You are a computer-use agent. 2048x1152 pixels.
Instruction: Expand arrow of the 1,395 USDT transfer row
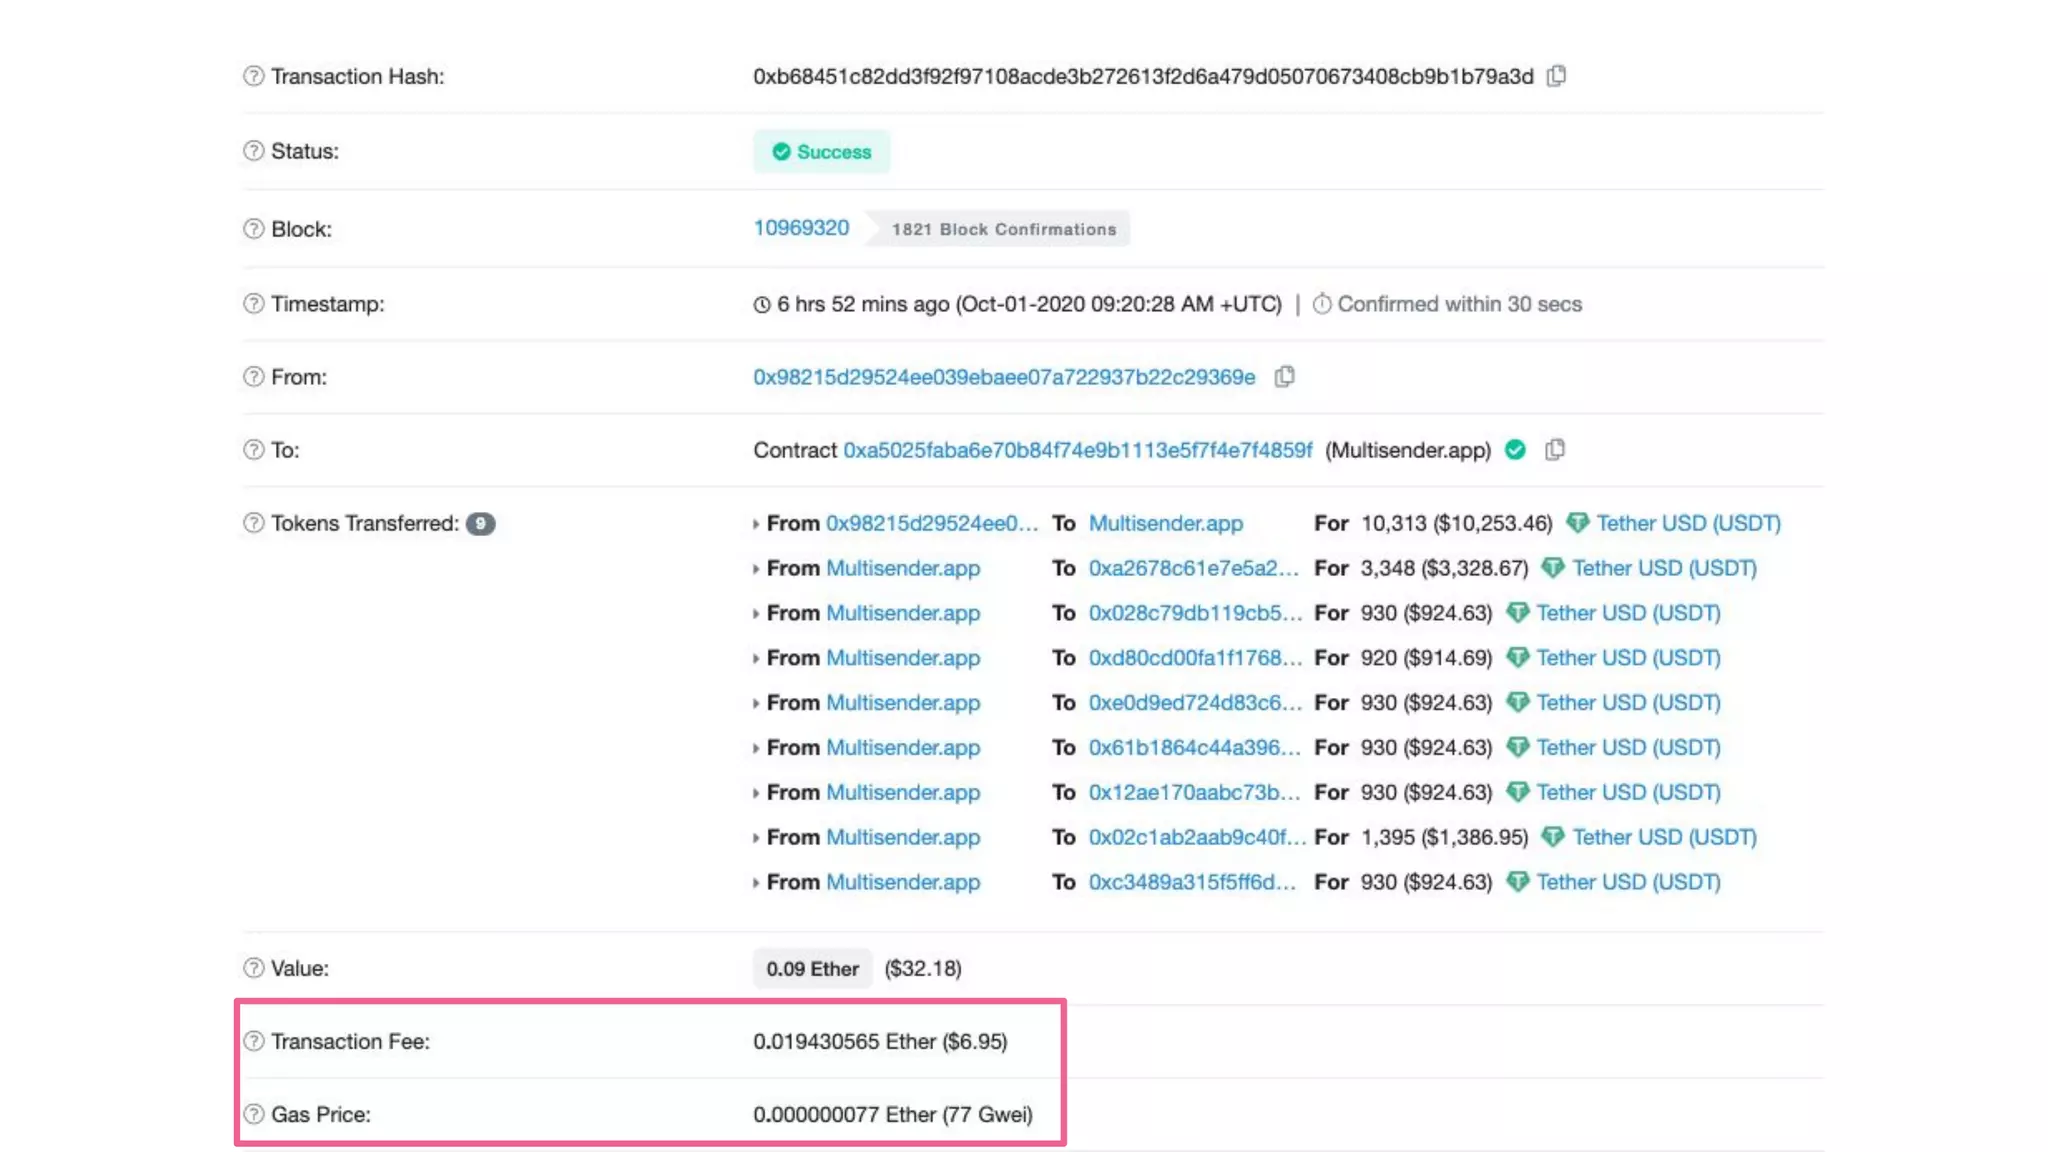click(756, 838)
